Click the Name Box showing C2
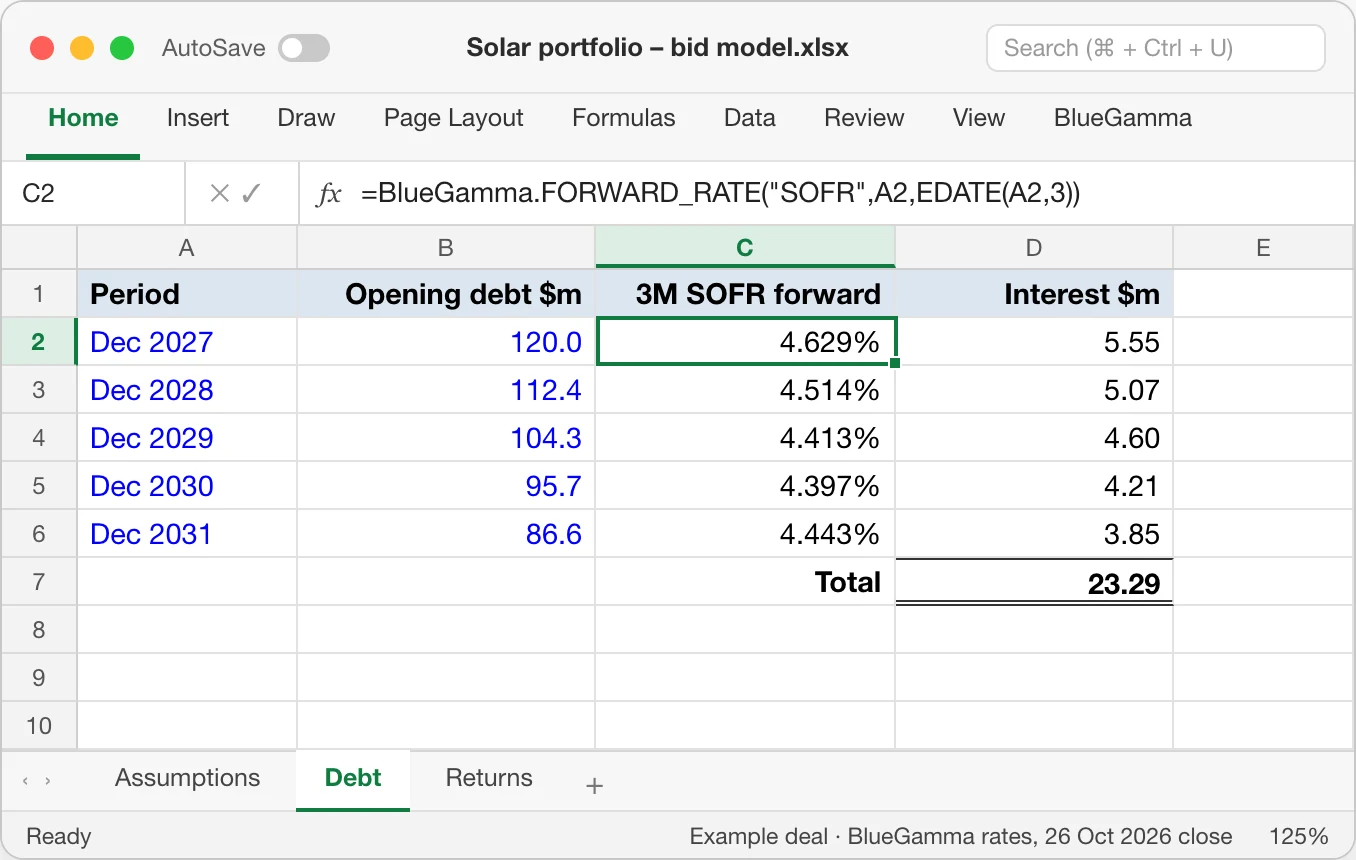 pos(93,193)
